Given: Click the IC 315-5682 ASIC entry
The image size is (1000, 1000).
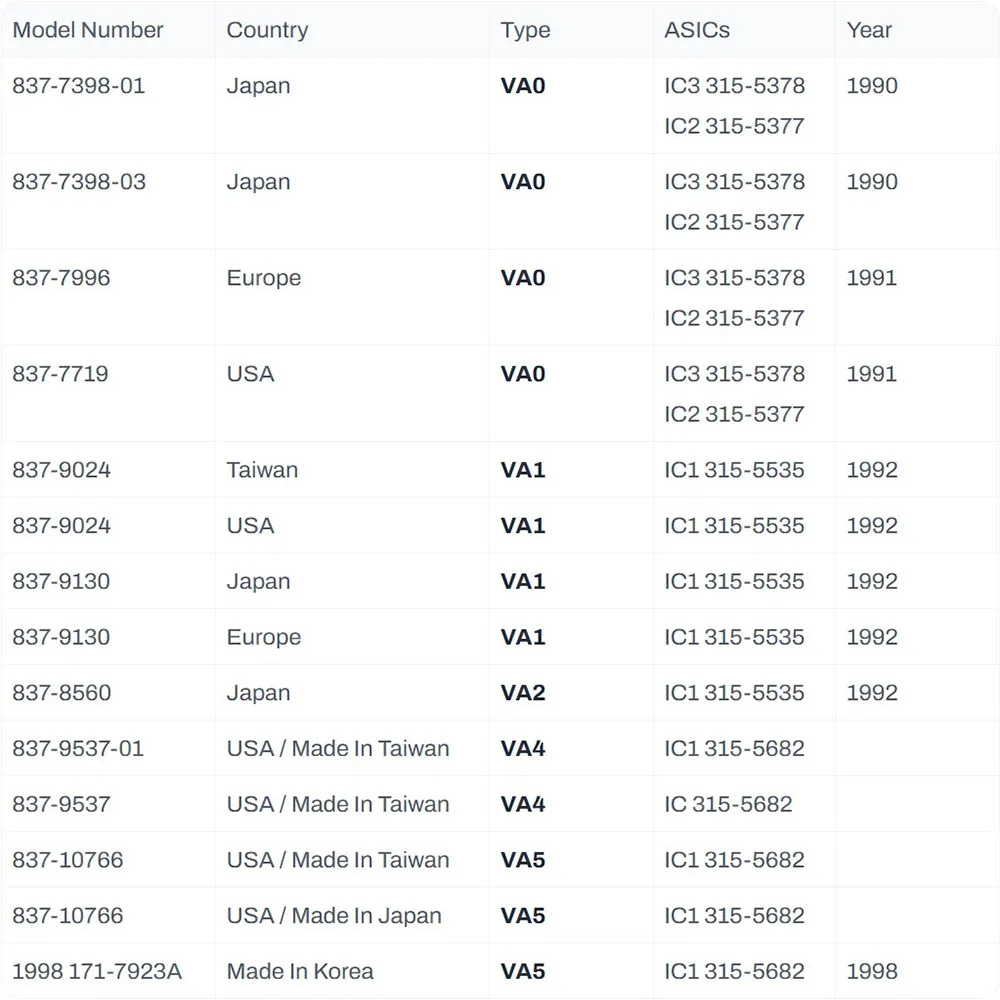Looking at the screenshot, I should point(728,804).
